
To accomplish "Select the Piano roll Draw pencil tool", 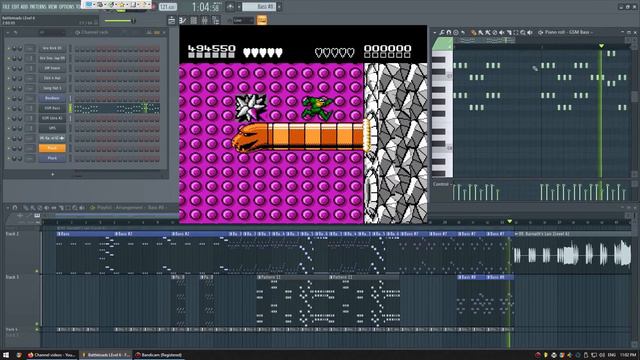I will 473,33.
